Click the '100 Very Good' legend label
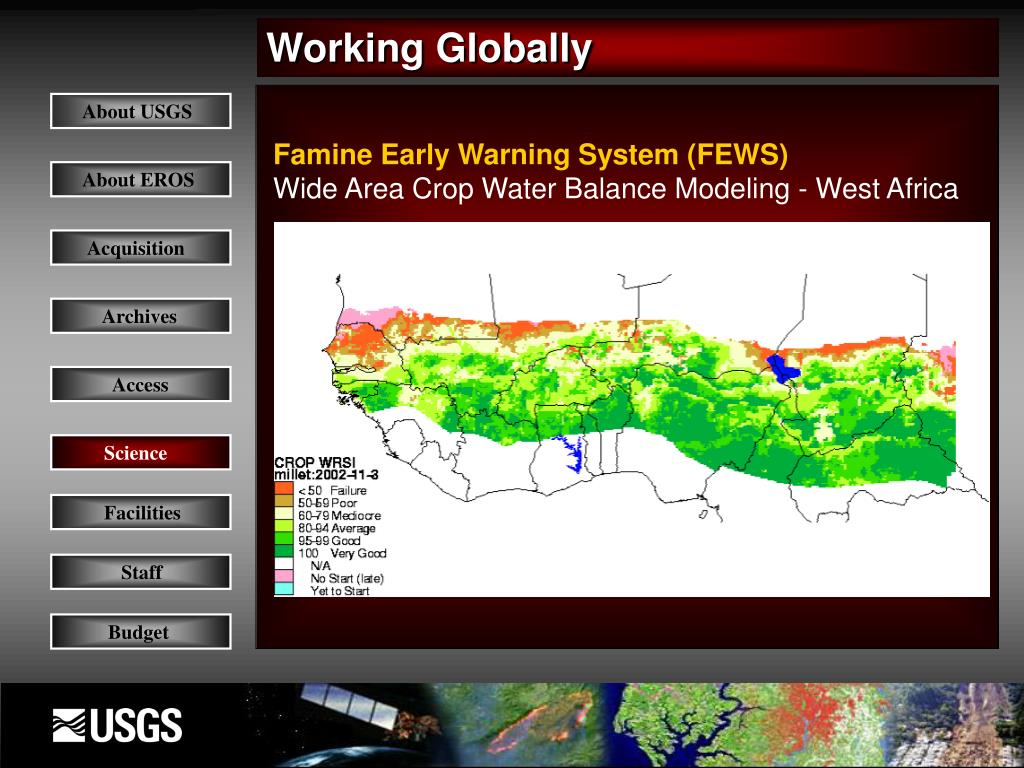The image size is (1024, 768). (342, 553)
